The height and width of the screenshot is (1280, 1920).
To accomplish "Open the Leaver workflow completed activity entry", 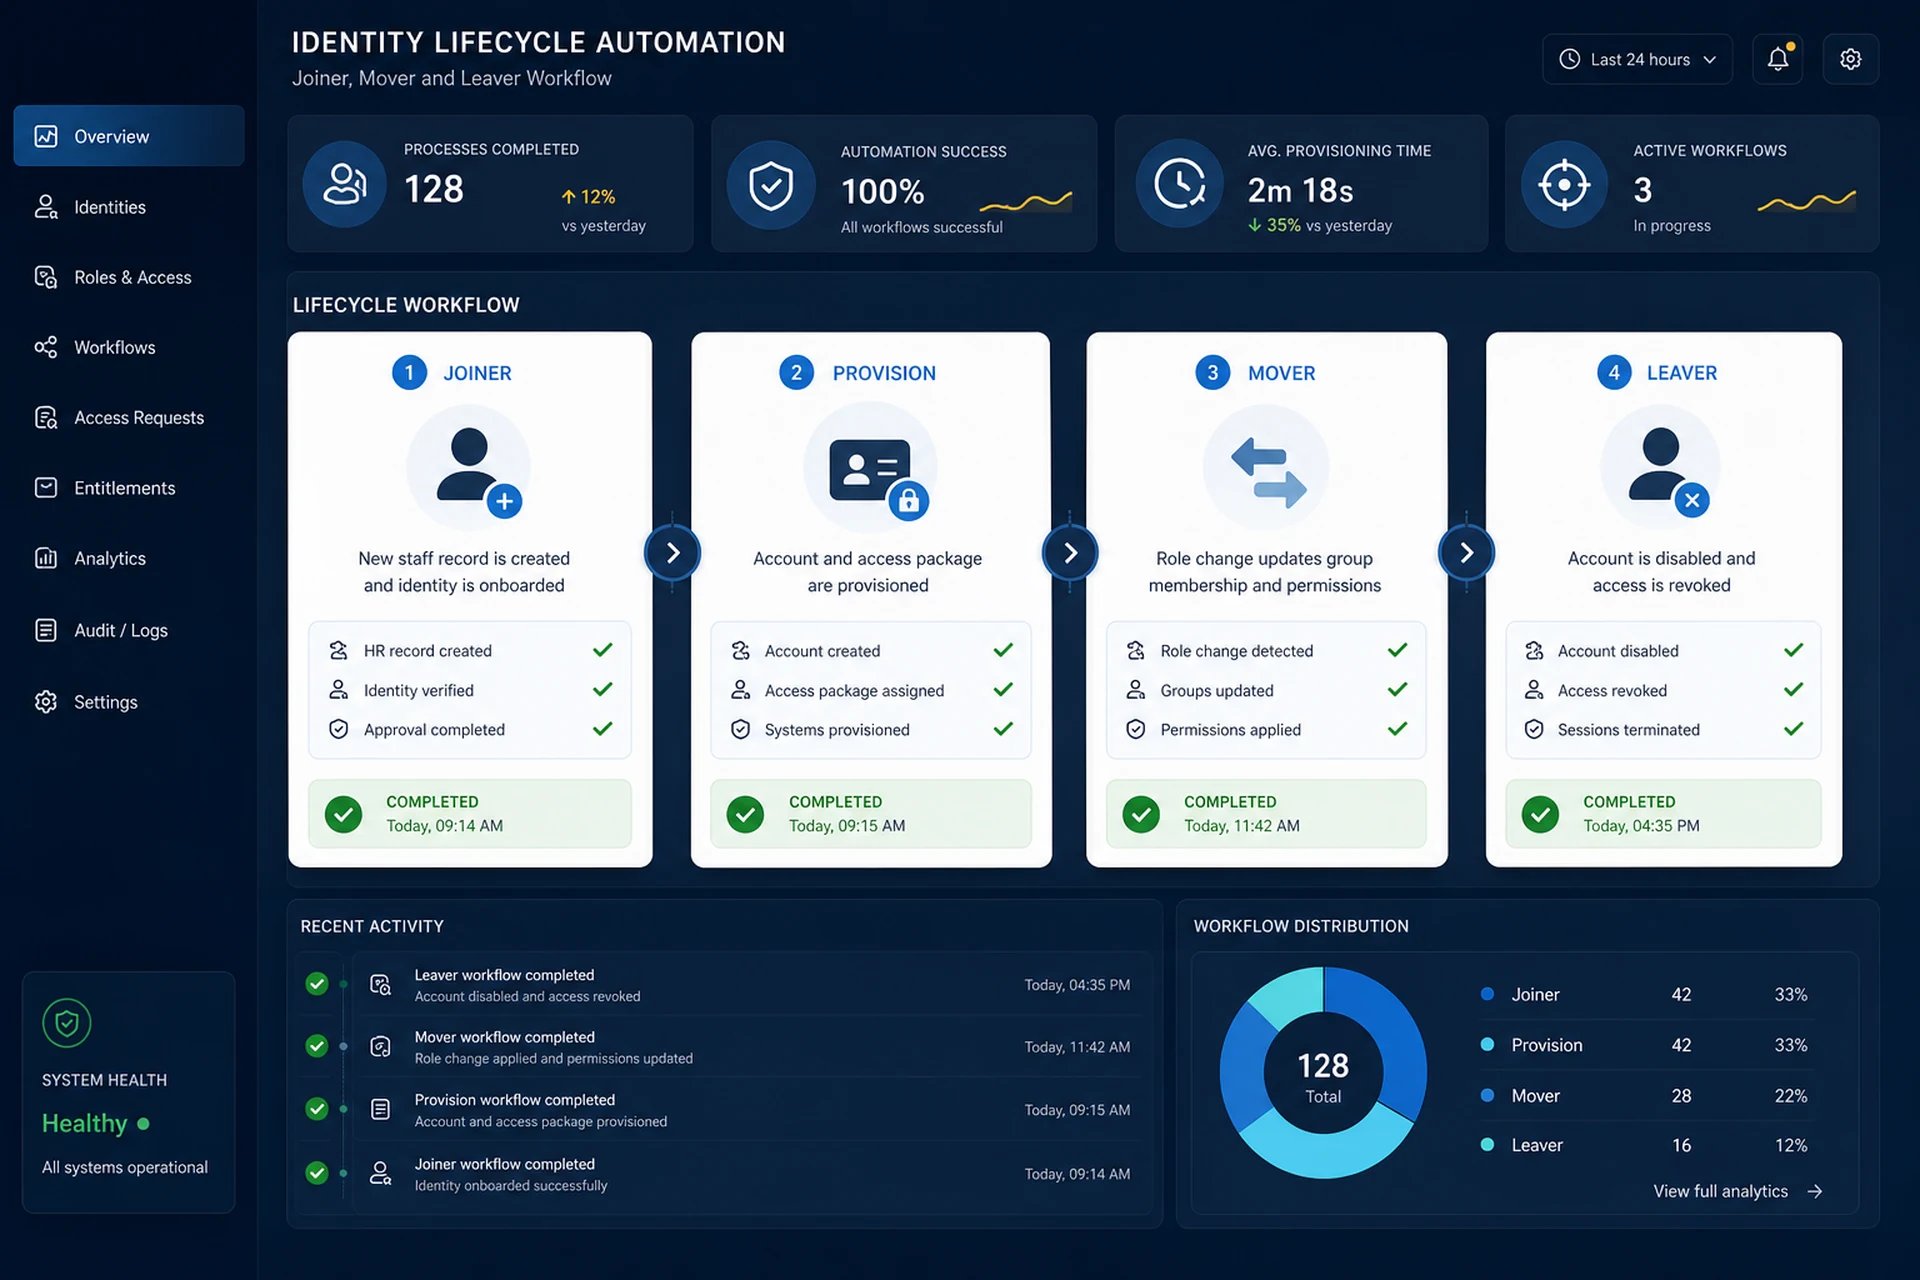I will coord(722,985).
